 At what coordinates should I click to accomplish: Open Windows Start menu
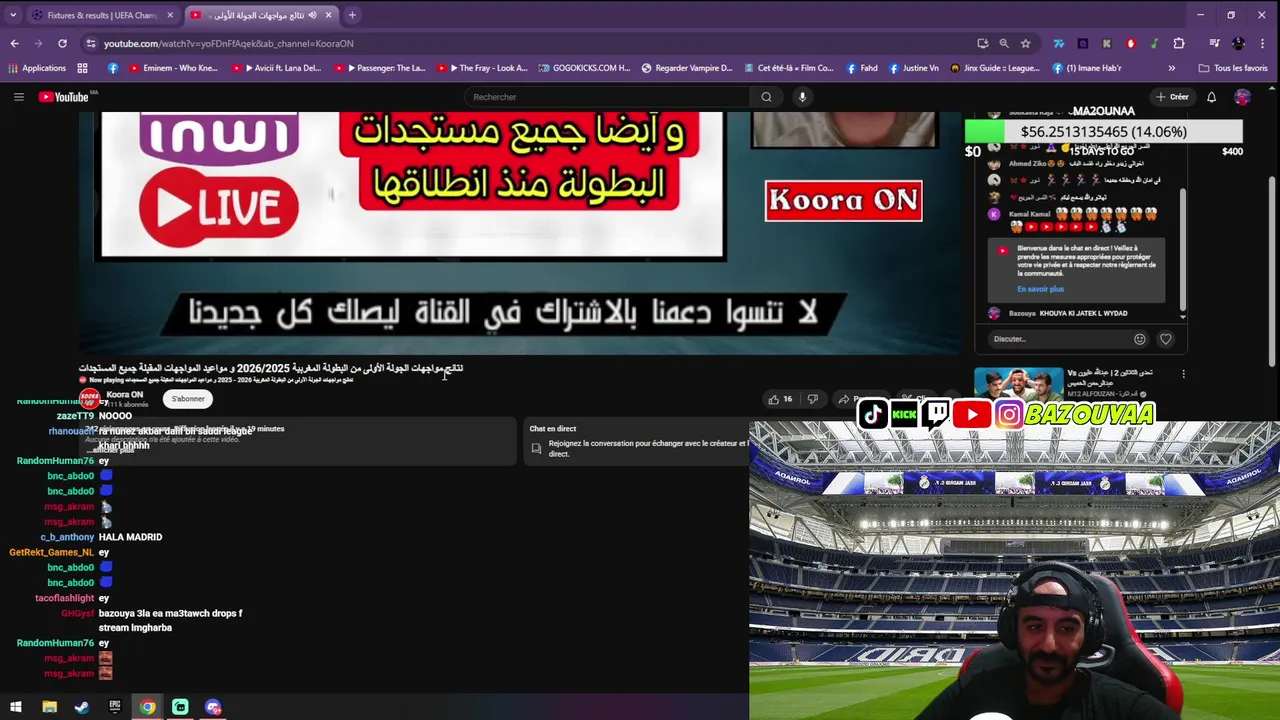(x=16, y=707)
